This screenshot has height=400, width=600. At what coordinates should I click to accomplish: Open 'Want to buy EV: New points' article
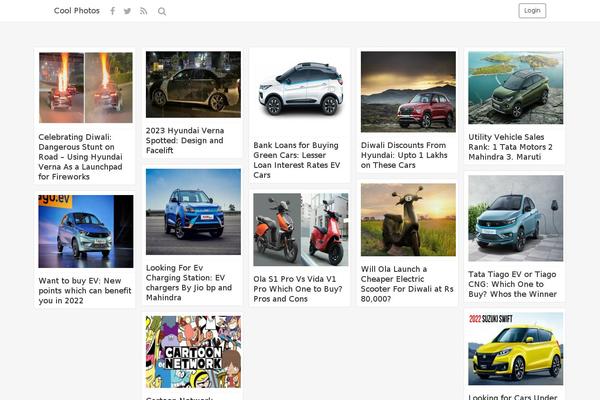point(85,291)
